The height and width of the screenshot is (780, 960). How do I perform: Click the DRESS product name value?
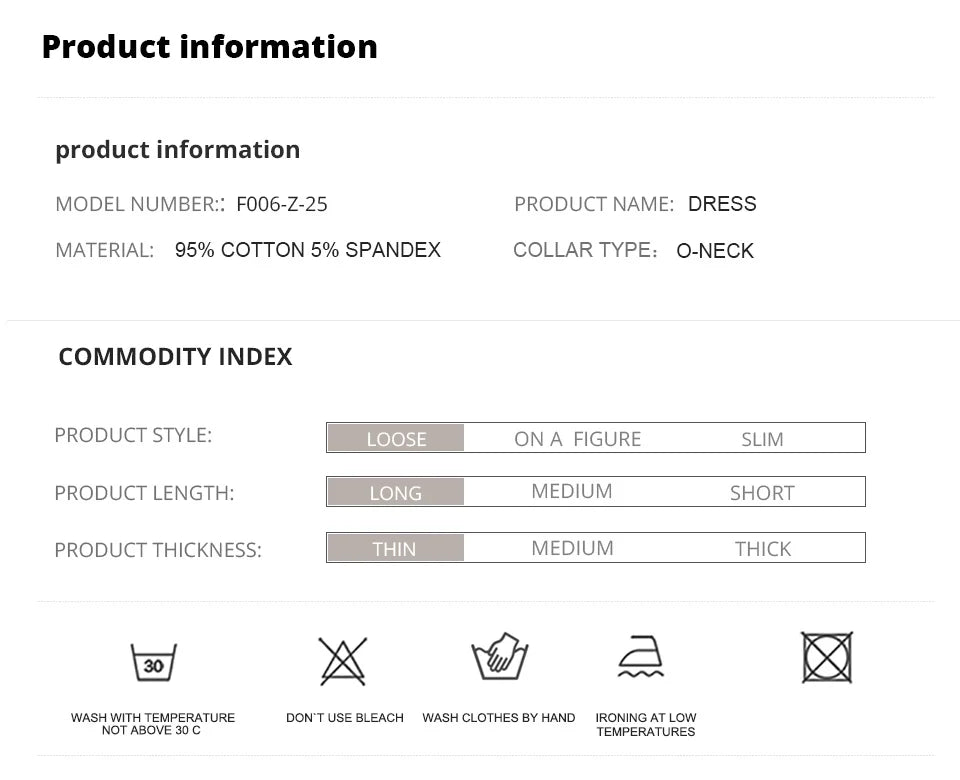722,204
